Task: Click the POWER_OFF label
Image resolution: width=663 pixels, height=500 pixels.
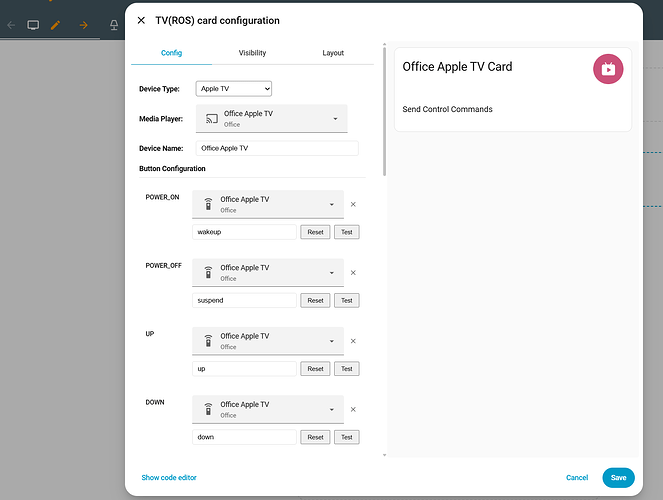Action: tap(164, 265)
